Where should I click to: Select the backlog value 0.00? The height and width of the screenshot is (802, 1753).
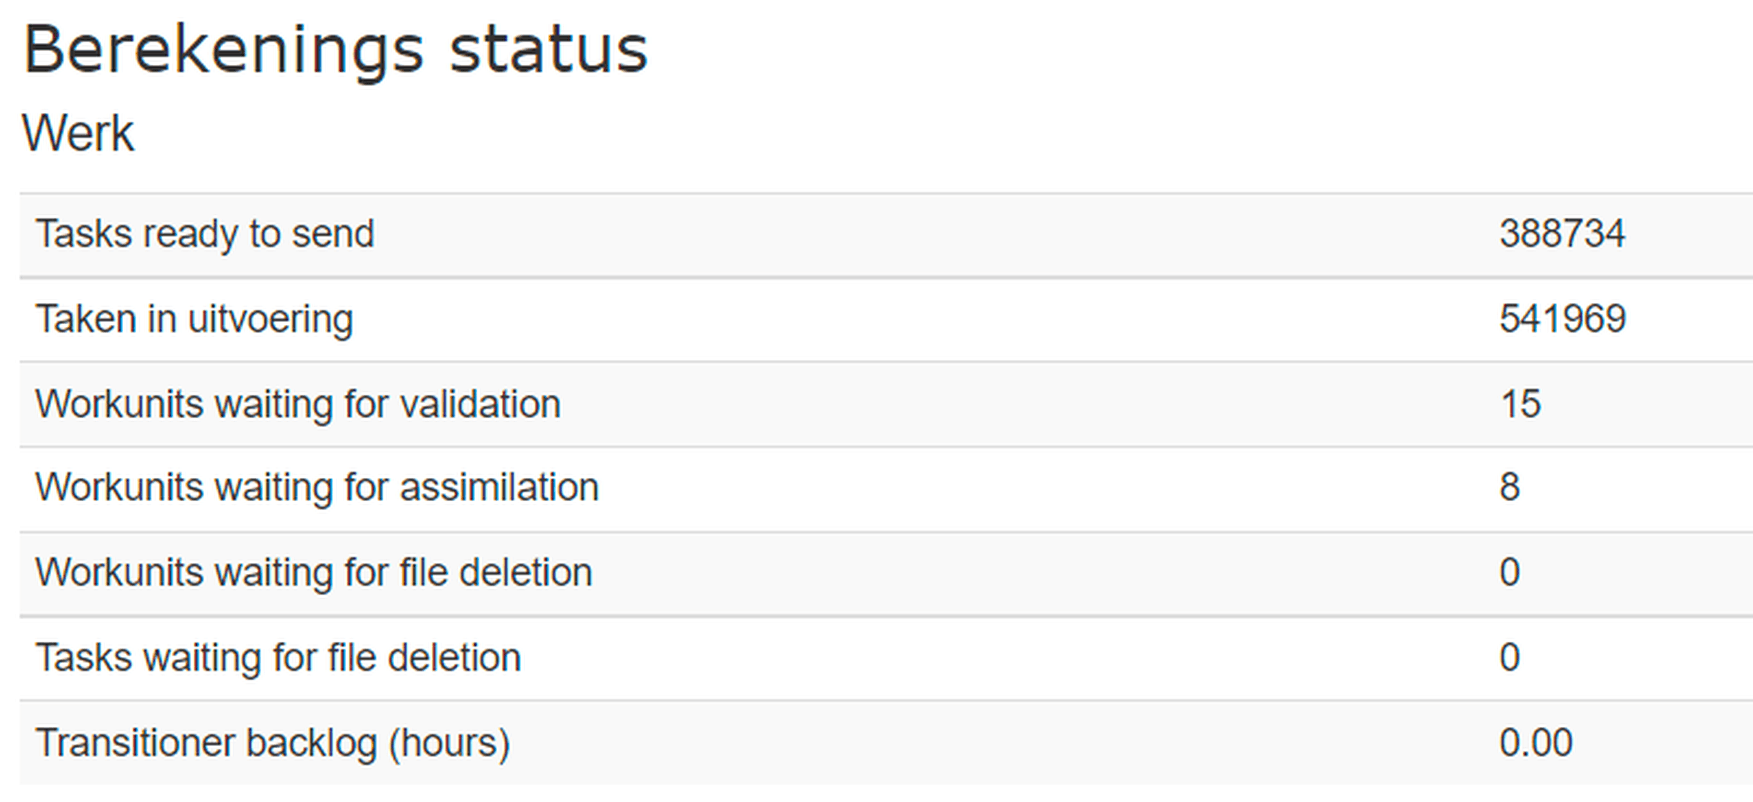pos(1535,743)
